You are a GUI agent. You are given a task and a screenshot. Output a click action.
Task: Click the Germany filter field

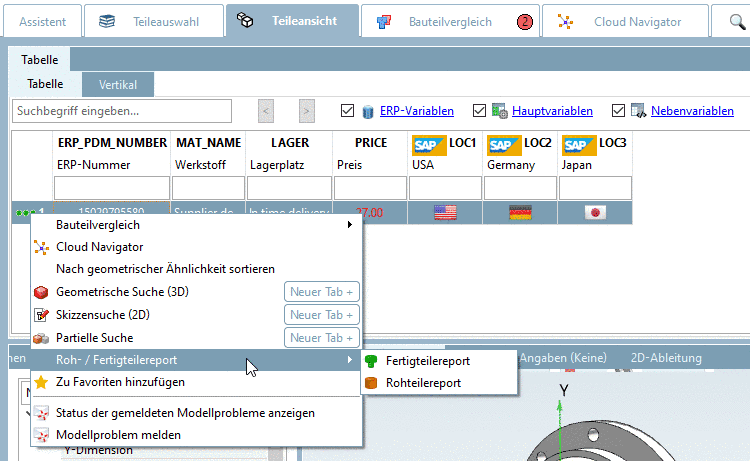coord(520,188)
